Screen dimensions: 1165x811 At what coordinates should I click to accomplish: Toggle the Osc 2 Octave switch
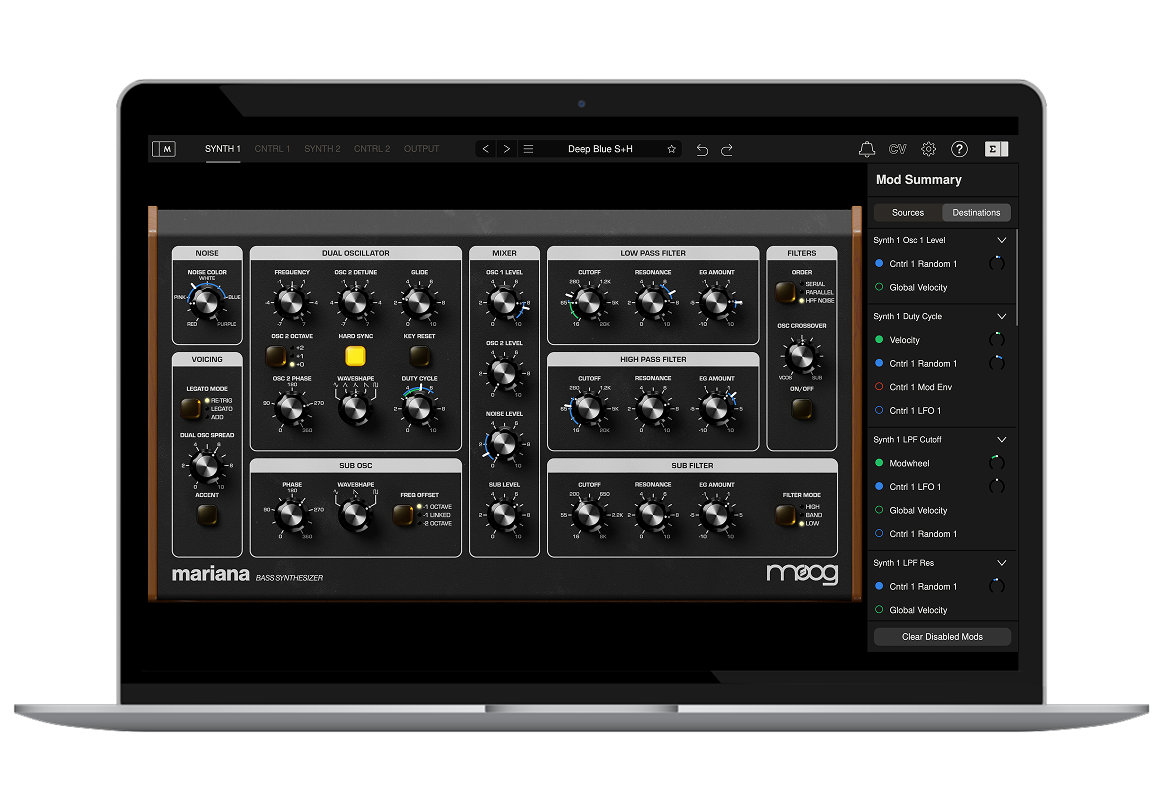tap(276, 356)
